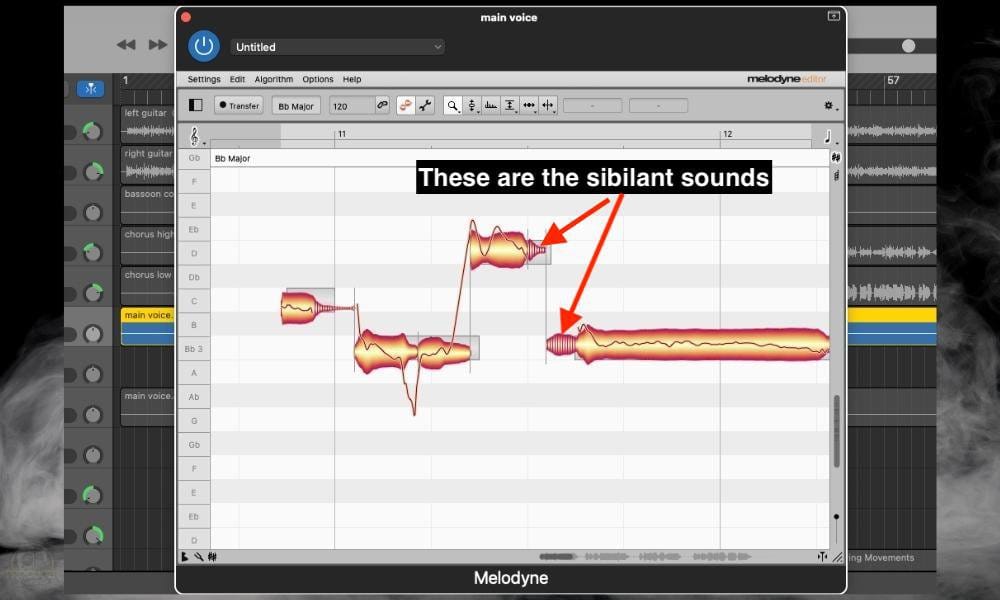The image size is (1000, 600).
Task: Click bar 12 in the time ruler
Action: click(728, 134)
